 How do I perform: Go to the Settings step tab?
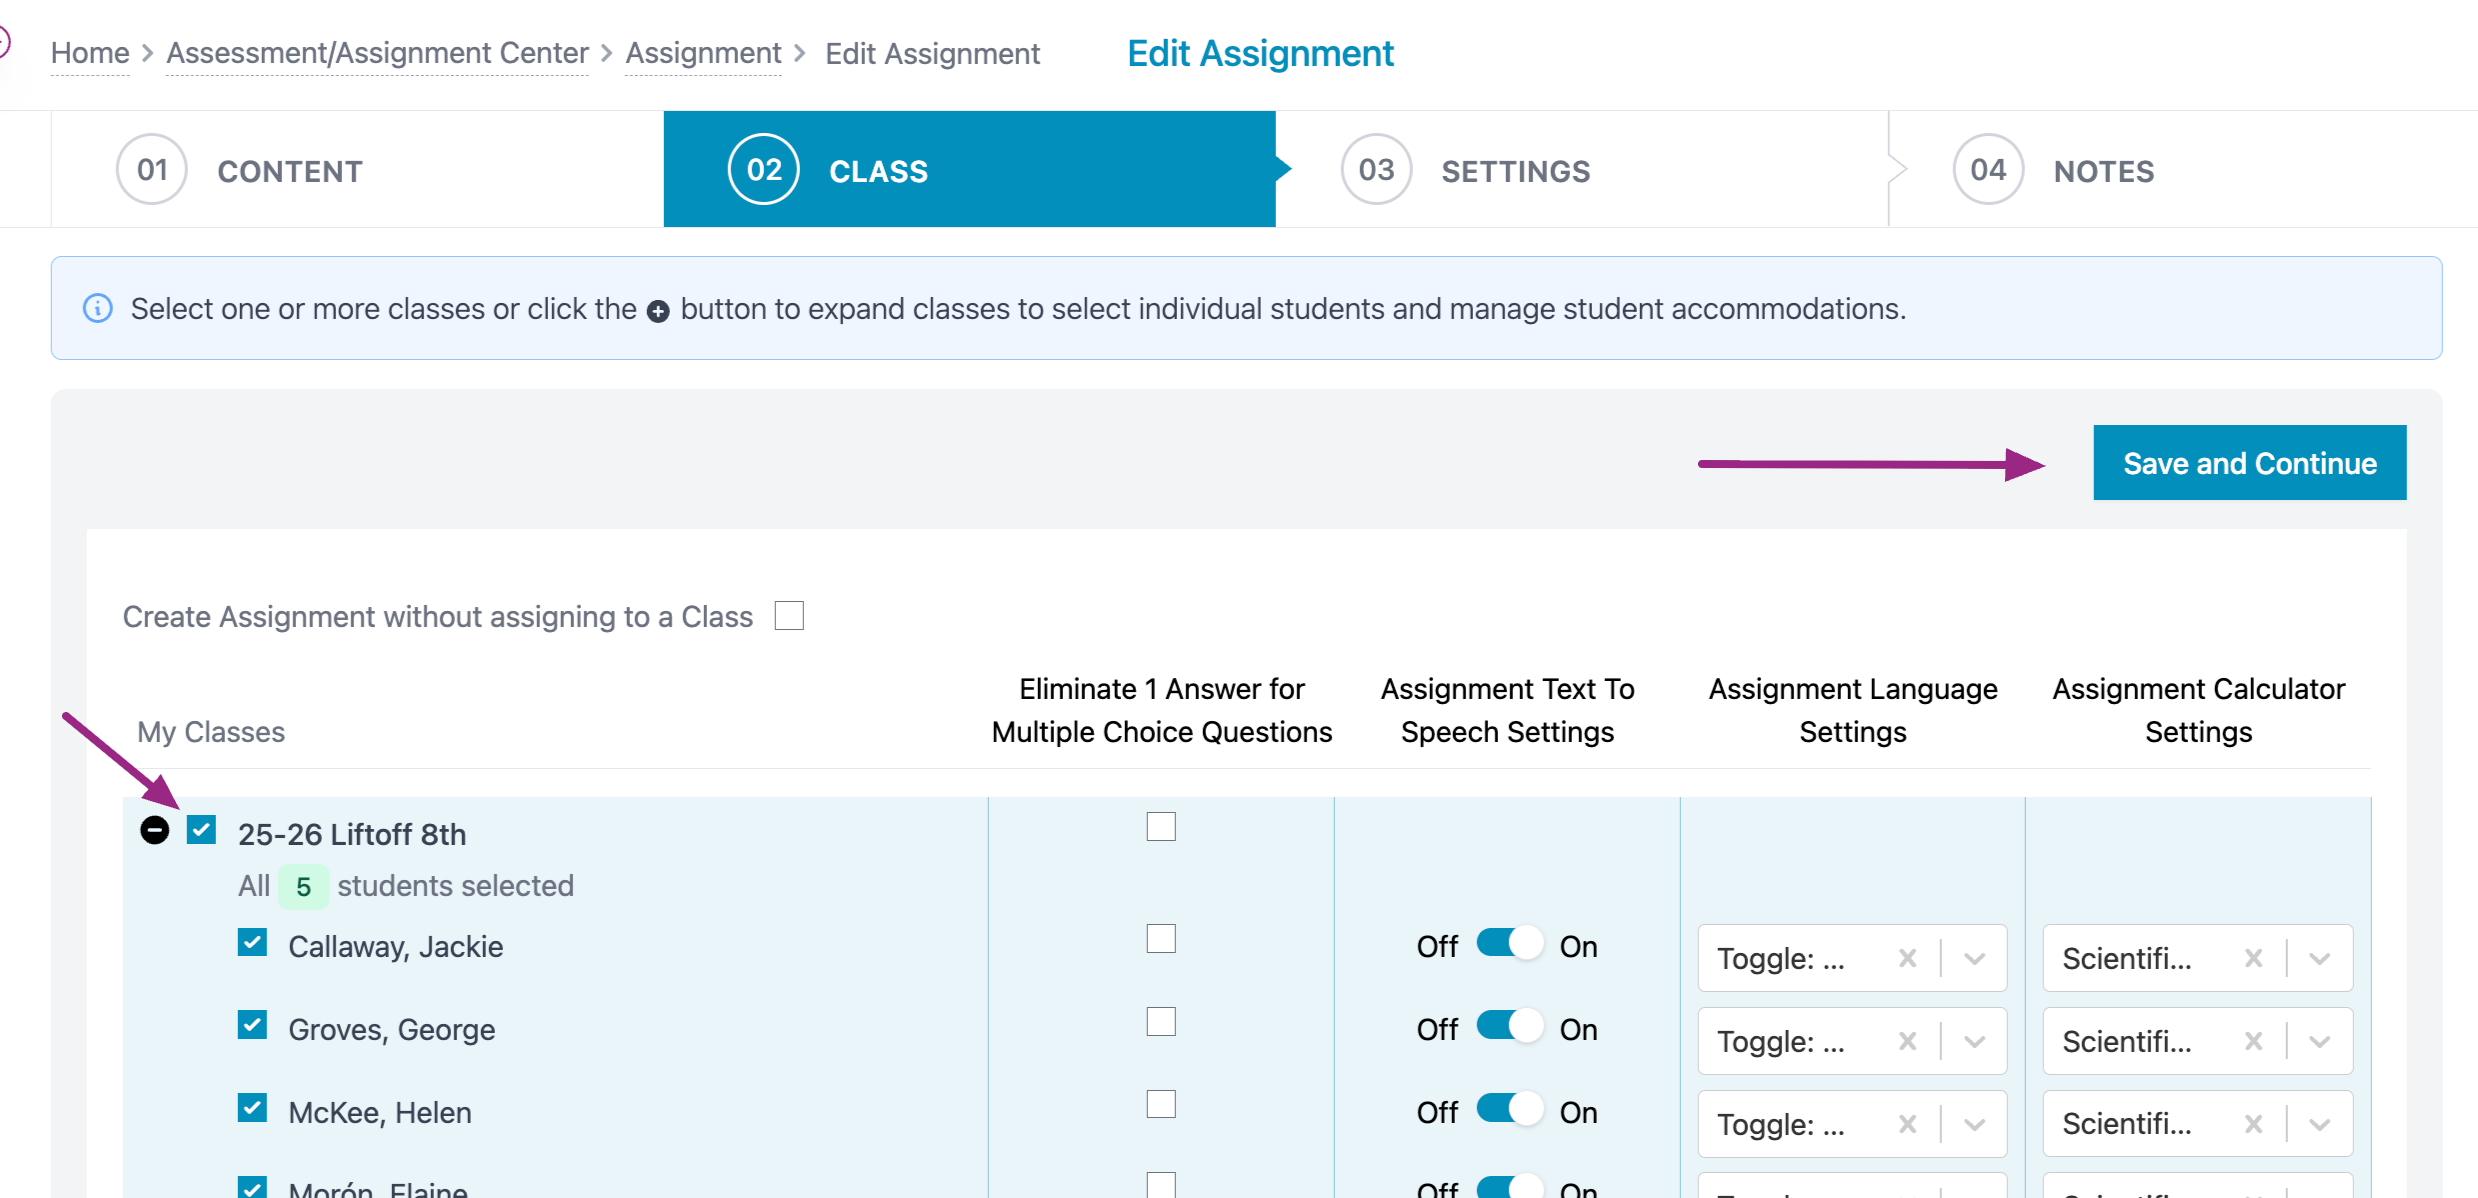pyautogui.click(x=1514, y=171)
